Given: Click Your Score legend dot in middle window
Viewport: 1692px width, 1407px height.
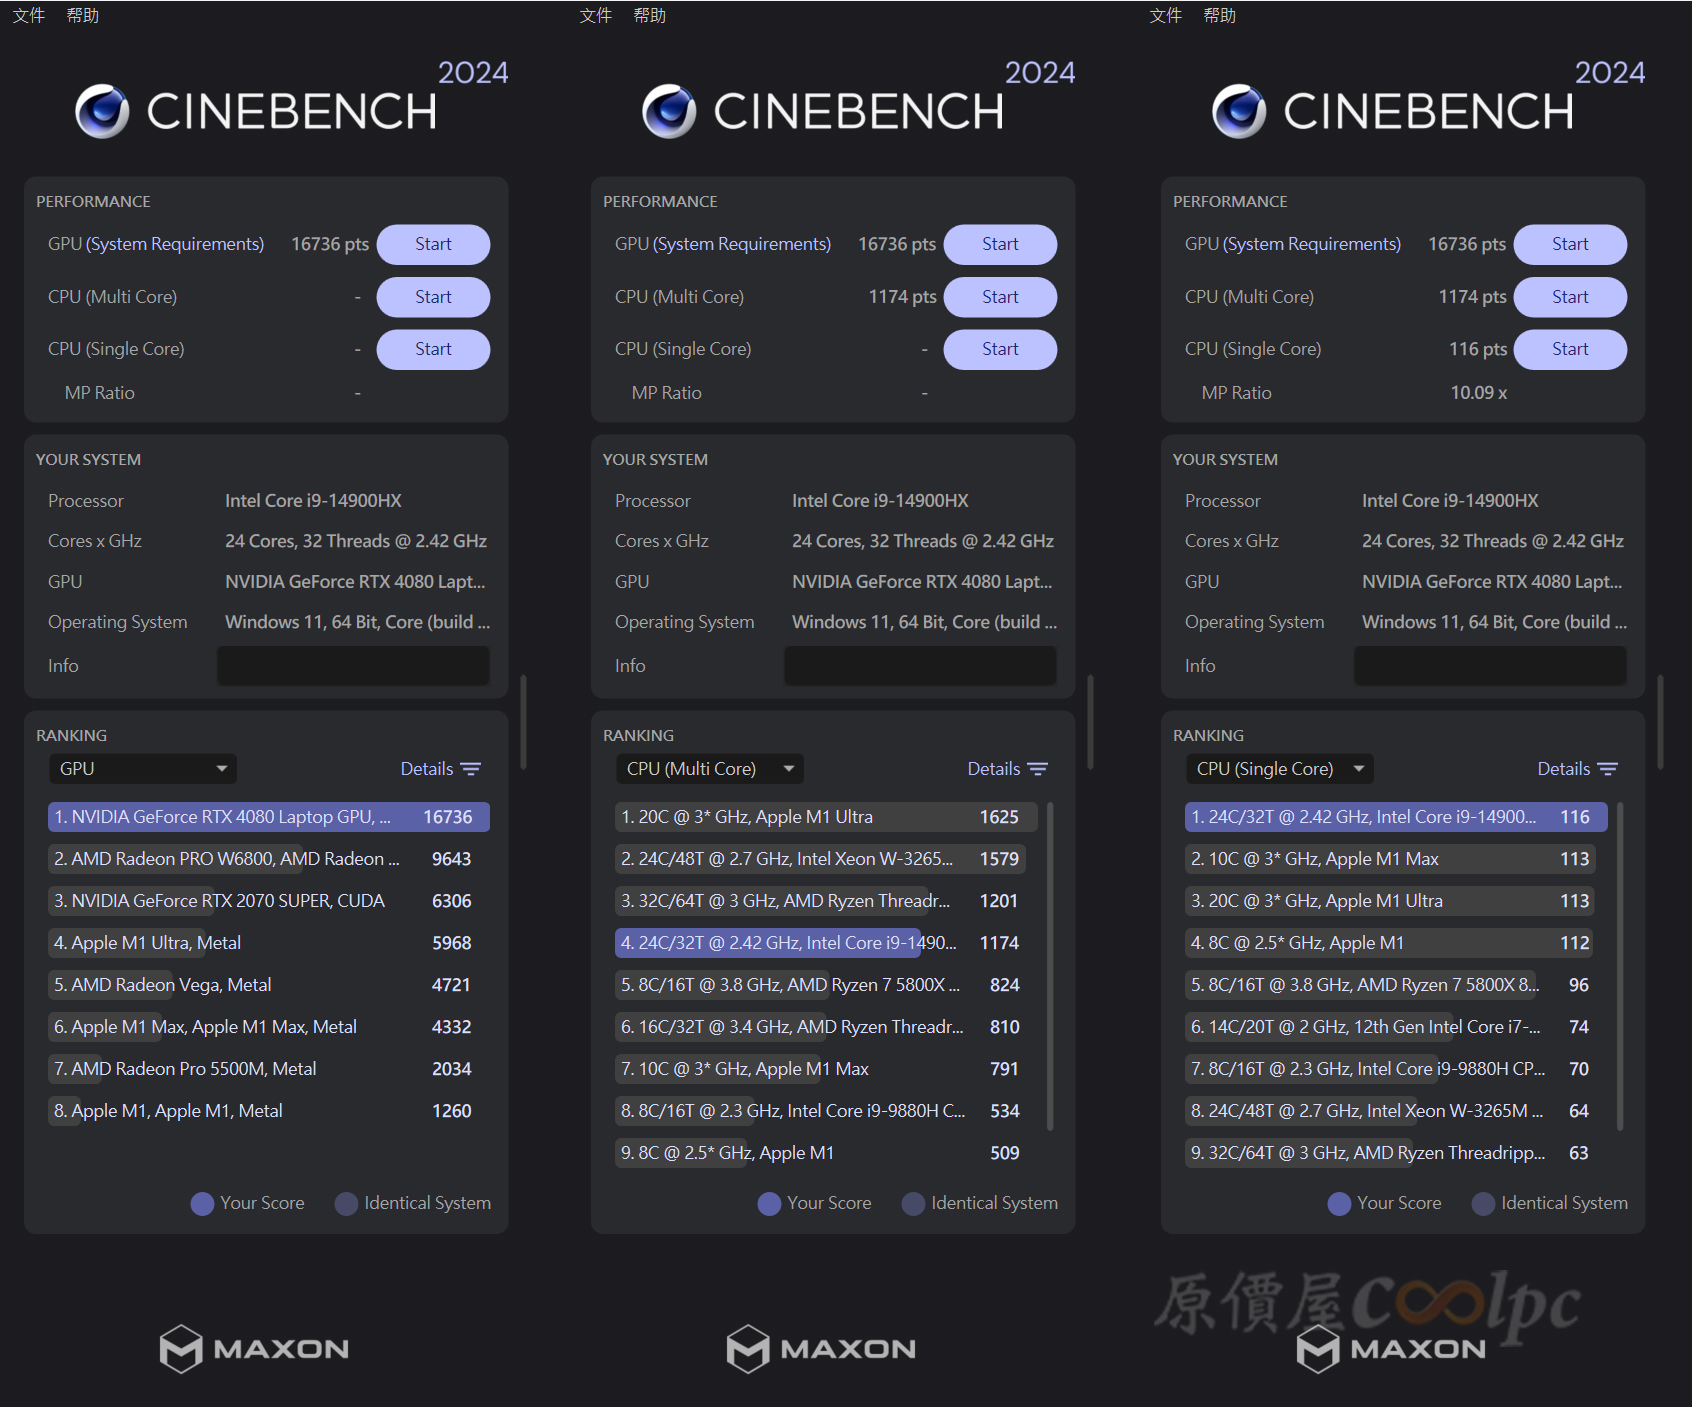Looking at the screenshot, I should (769, 1204).
